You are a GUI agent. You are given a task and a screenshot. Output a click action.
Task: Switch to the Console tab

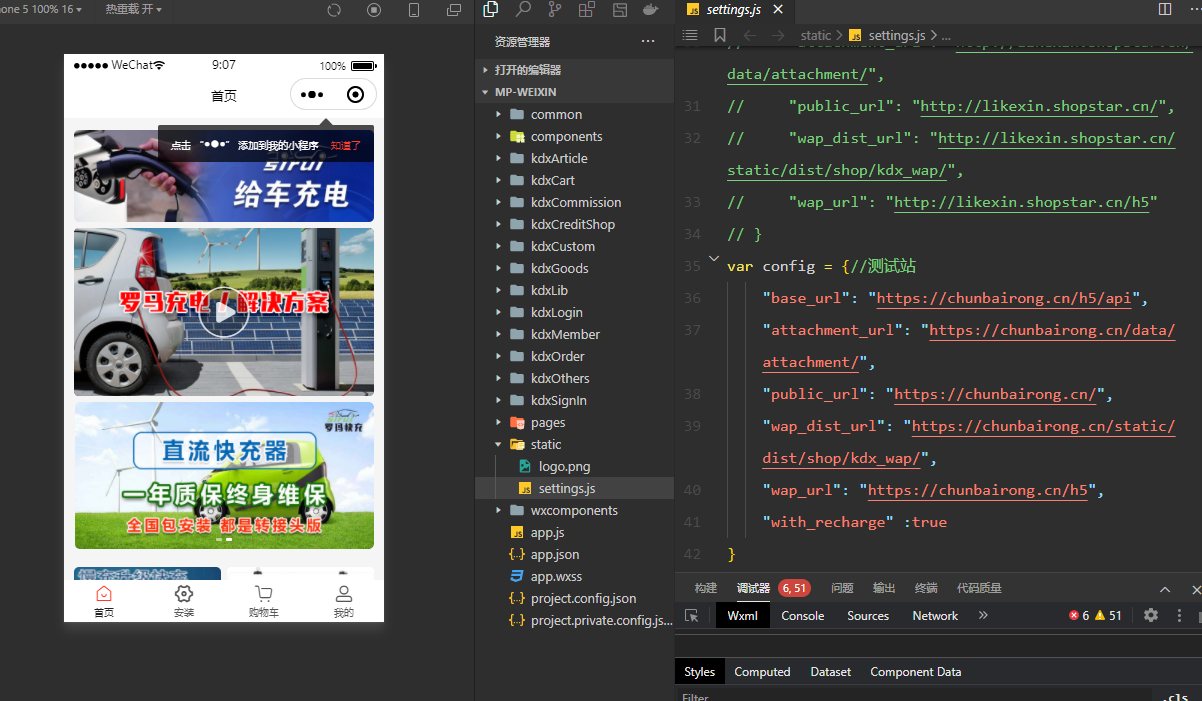802,616
